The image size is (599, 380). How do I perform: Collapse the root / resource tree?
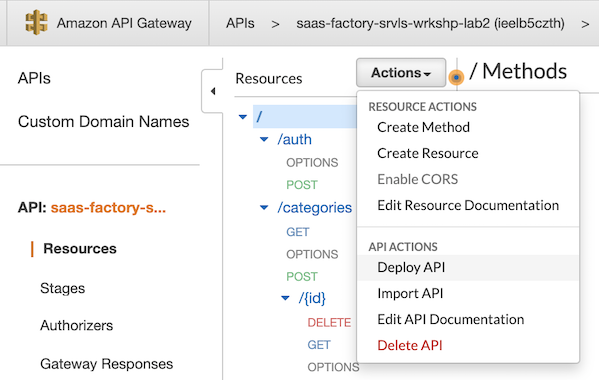tap(243, 117)
